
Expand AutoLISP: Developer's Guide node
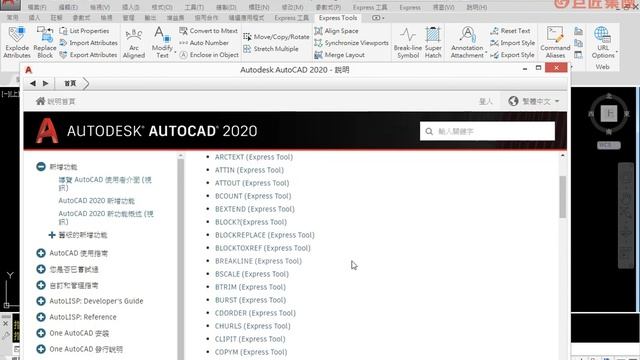[41, 301]
